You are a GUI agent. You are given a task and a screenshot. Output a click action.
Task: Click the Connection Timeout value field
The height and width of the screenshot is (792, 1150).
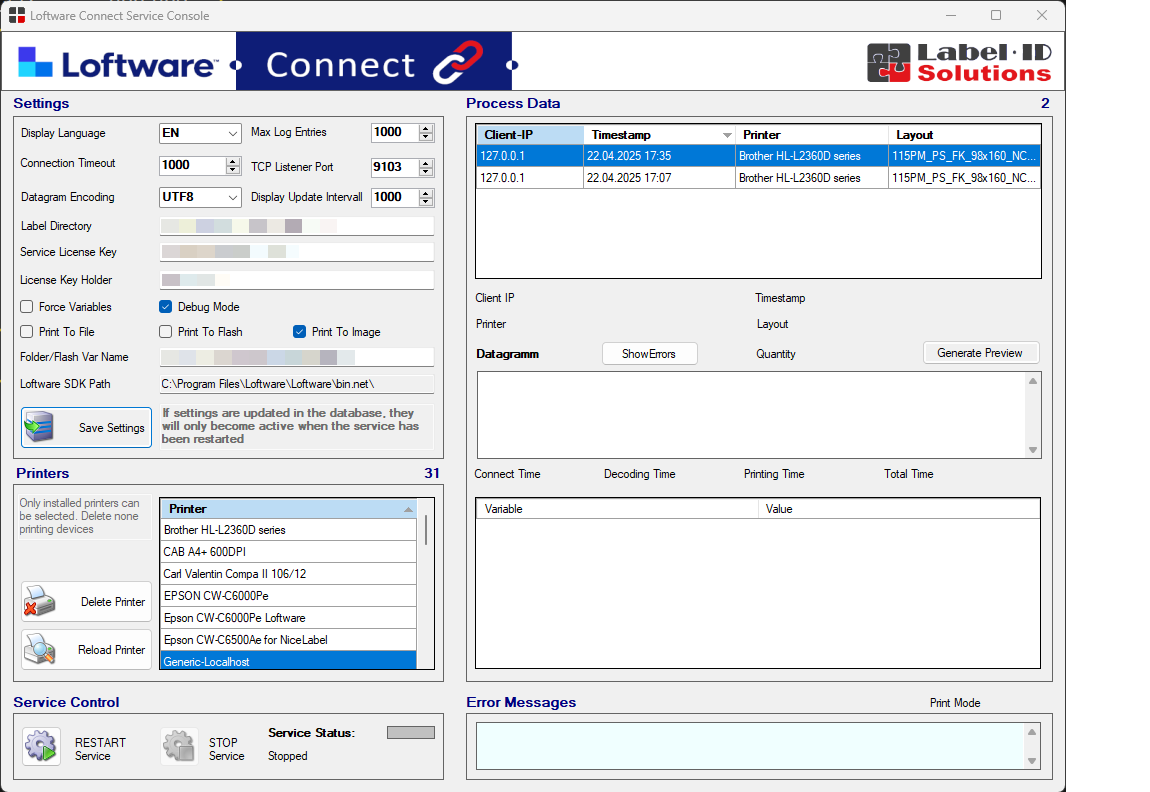[193, 166]
